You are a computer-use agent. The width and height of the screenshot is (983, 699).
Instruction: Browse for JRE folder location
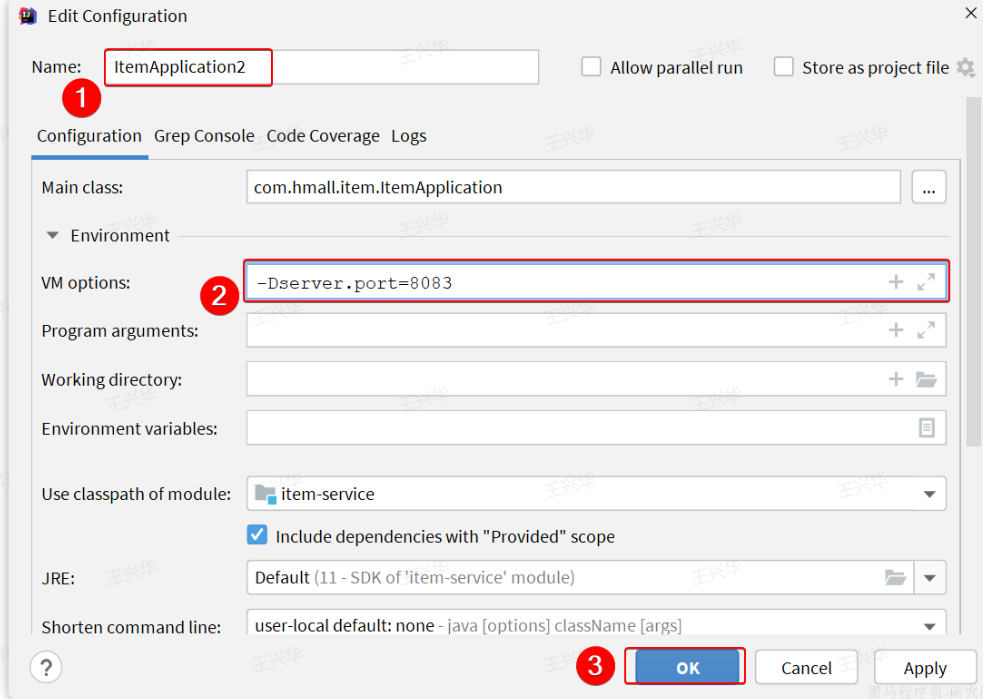(x=895, y=577)
